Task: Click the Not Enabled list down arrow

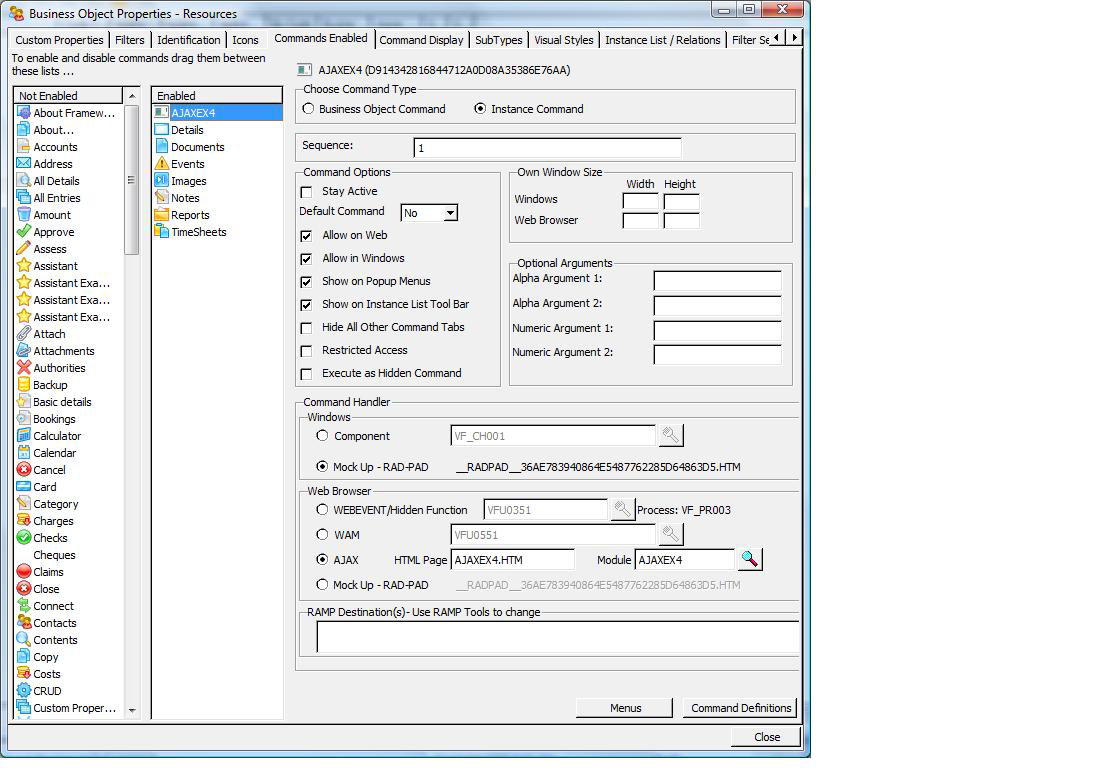Action: pos(132,710)
